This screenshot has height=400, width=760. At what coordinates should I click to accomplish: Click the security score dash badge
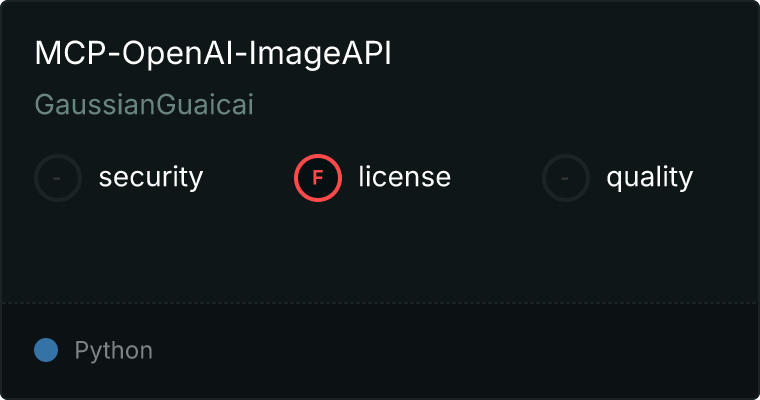(58, 178)
